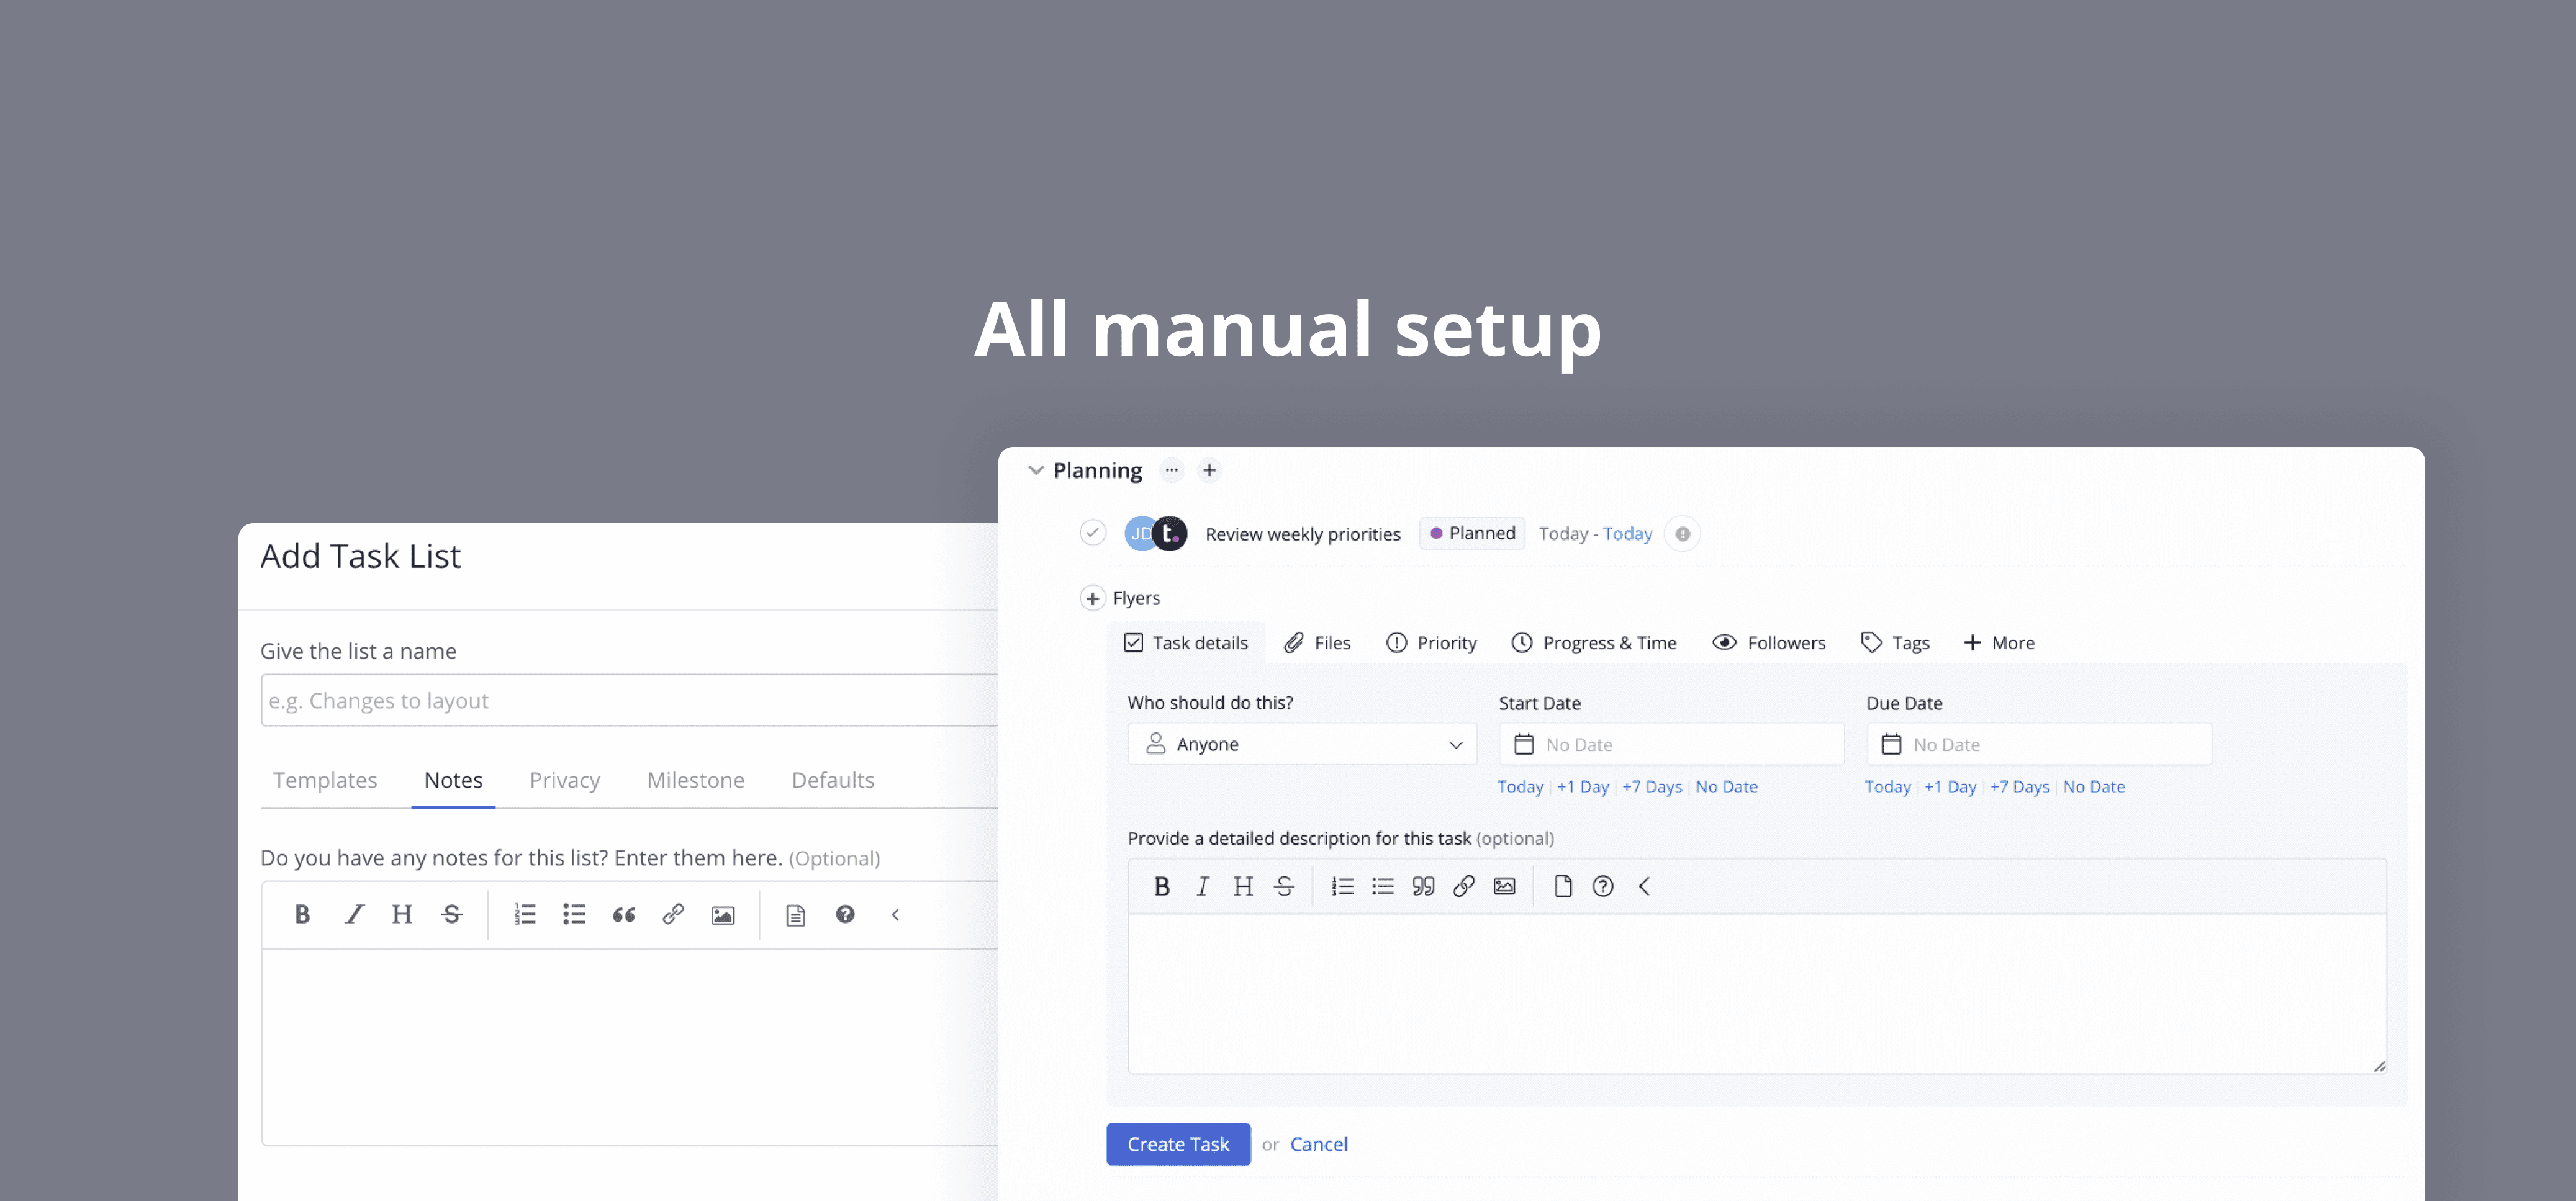Click numbered list icon in task description

(x=1342, y=886)
